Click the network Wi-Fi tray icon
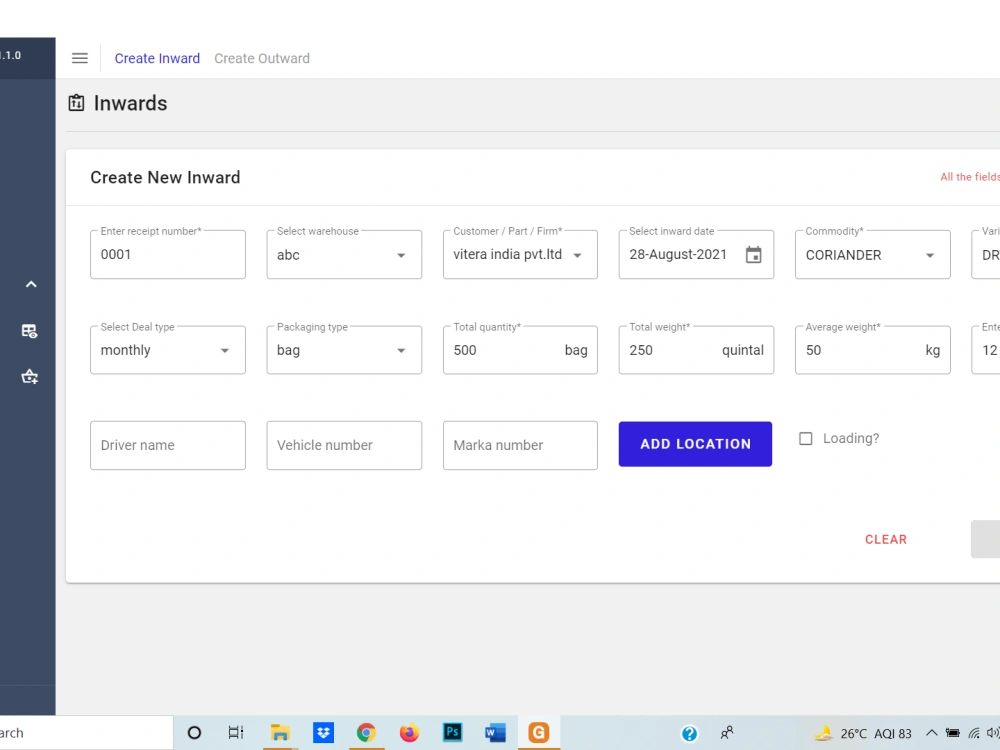 point(974,733)
